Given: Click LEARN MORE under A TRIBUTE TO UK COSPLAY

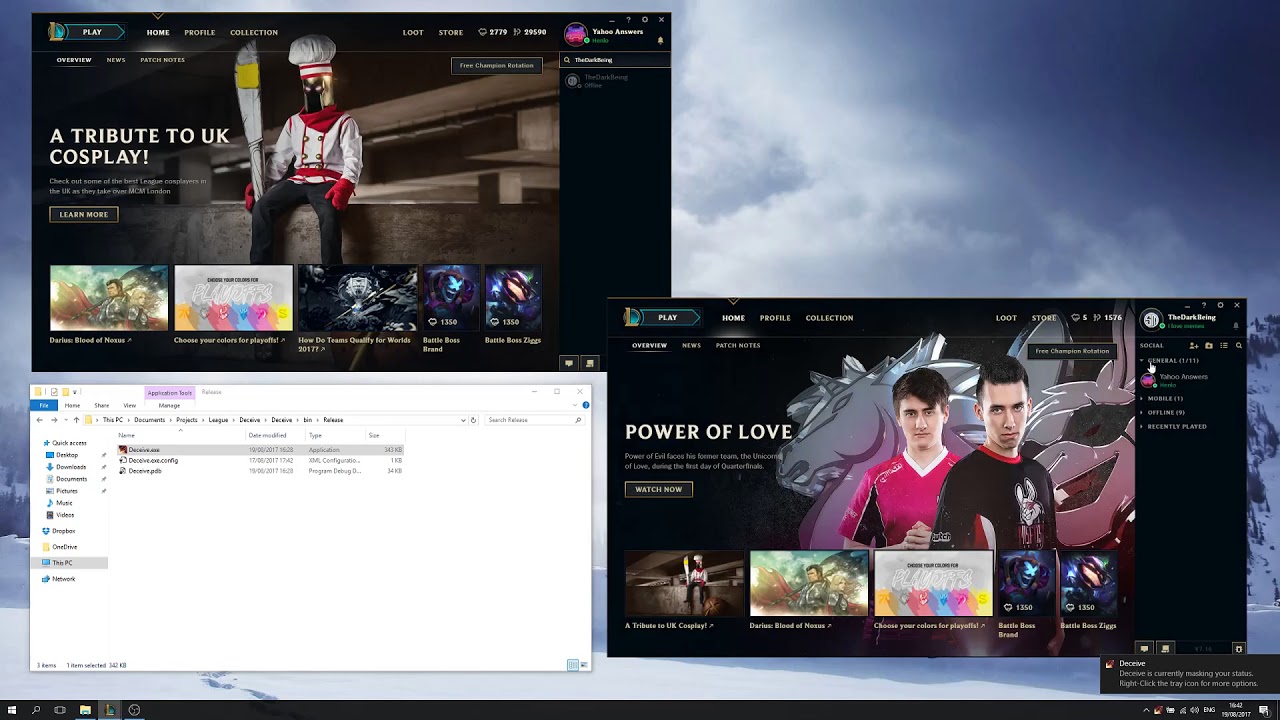Looking at the screenshot, I should [83, 214].
